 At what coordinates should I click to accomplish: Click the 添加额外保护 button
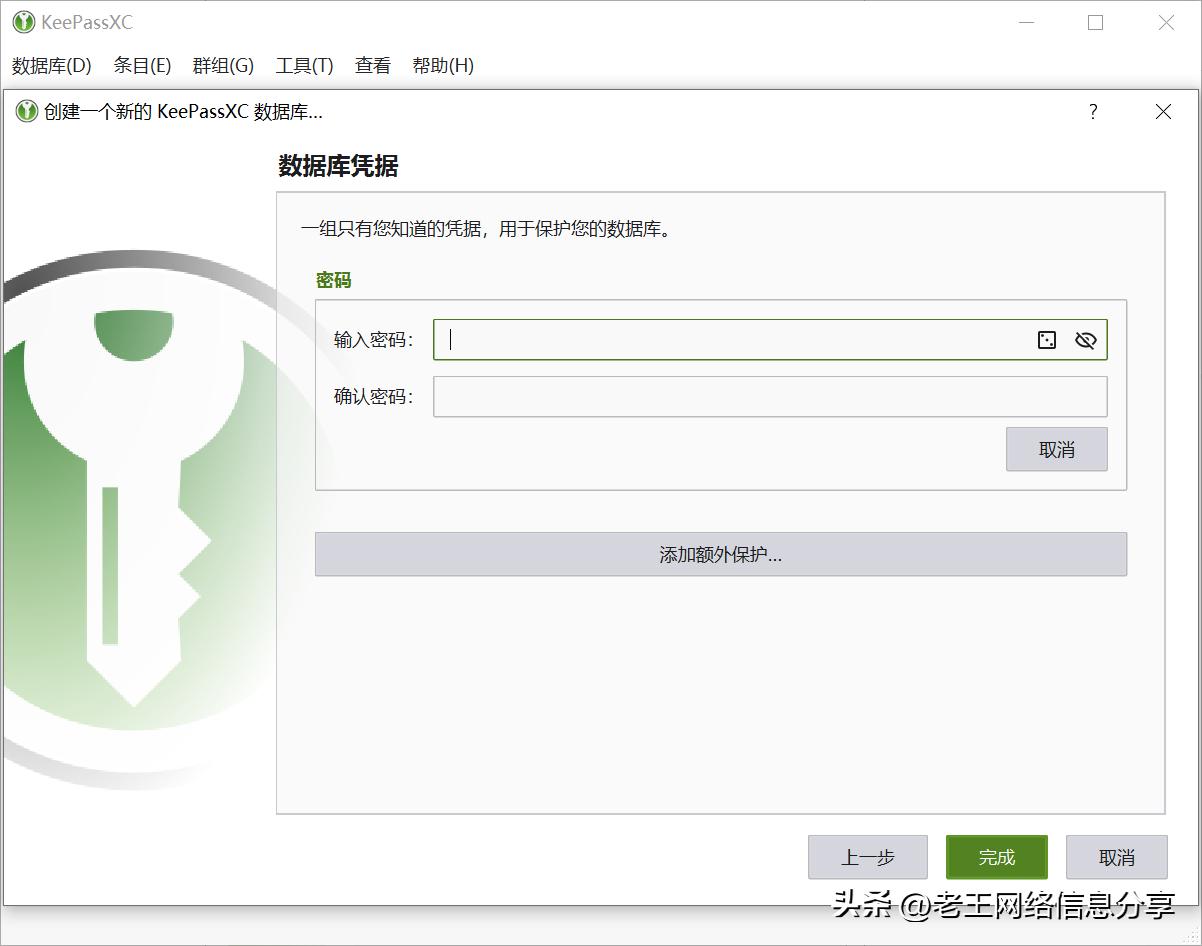[721, 554]
